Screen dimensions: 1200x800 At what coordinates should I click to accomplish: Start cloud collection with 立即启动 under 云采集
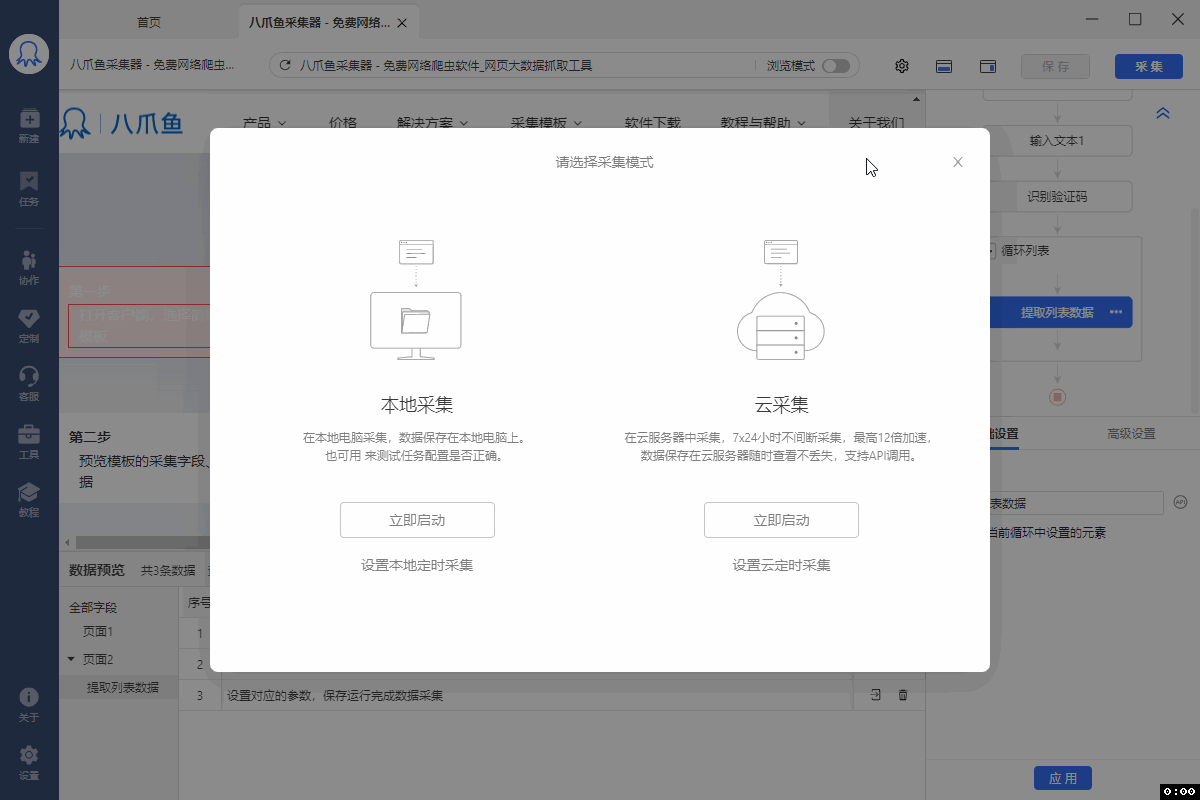781,520
